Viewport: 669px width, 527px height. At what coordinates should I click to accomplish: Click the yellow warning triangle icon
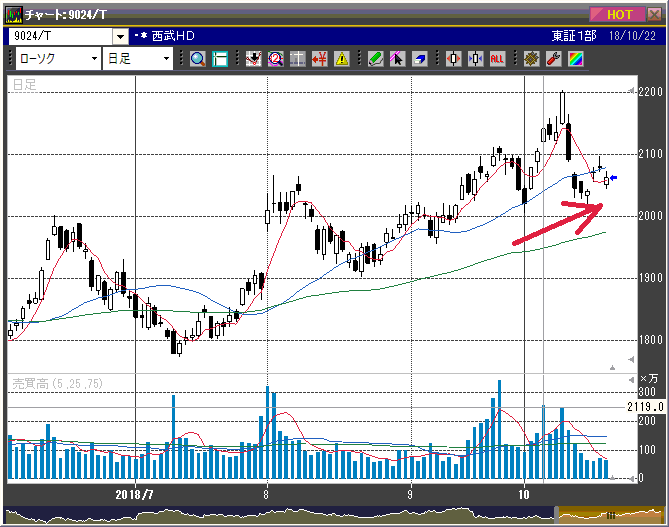(x=342, y=59)
